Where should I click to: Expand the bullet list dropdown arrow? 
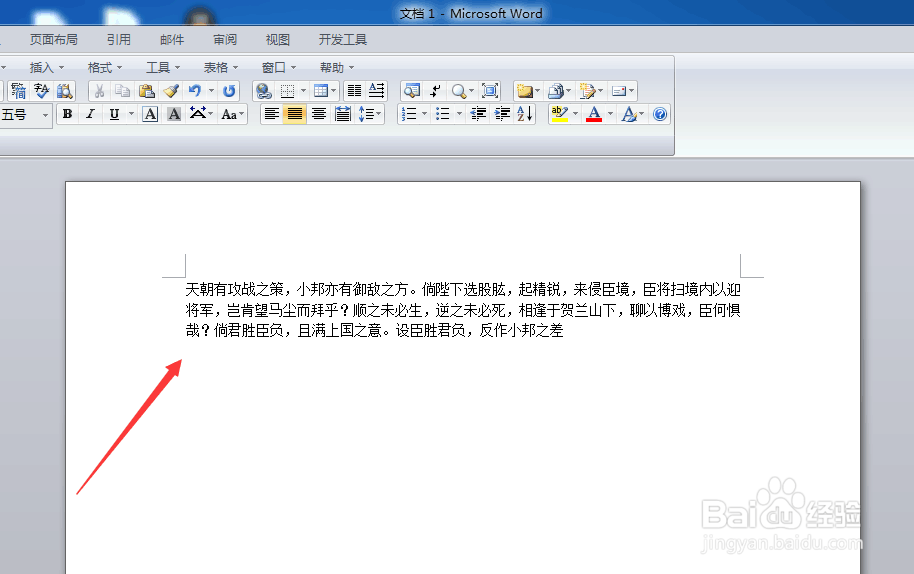pyautogui.click(x=459, y=114)
